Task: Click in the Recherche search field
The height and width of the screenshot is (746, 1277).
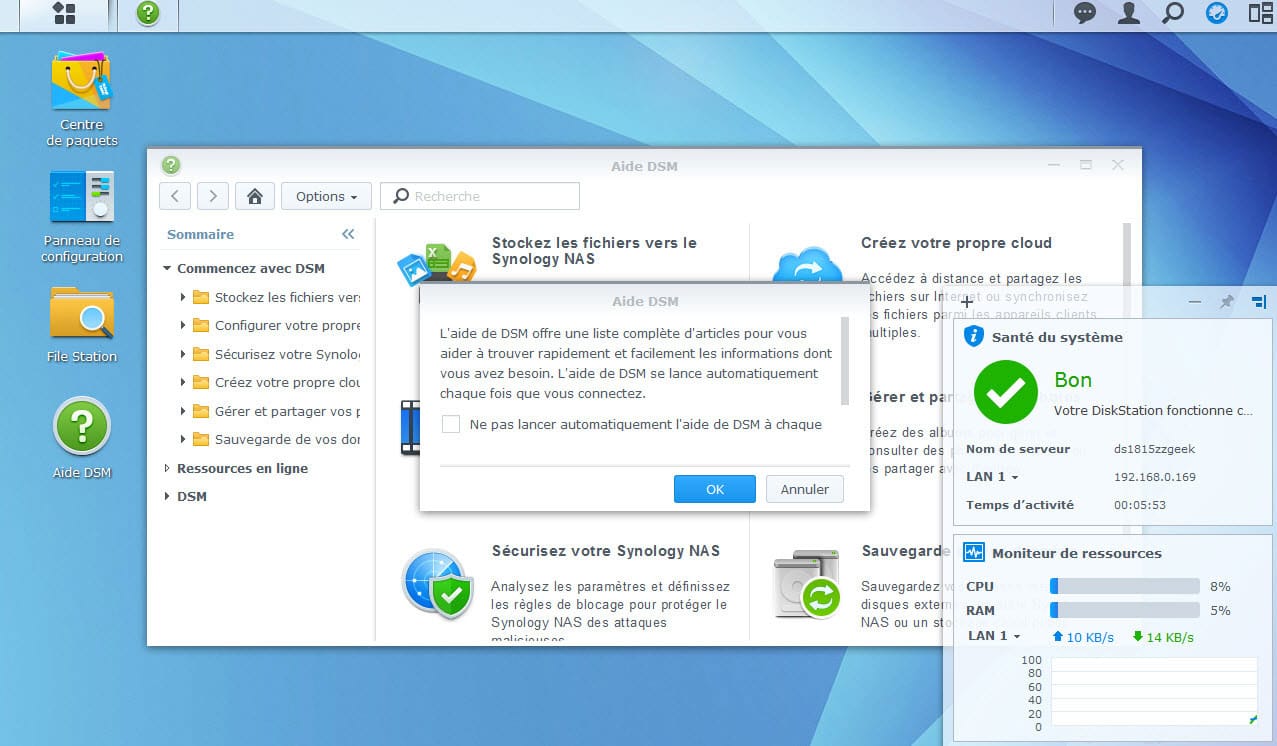Action: tap(480, 196)
